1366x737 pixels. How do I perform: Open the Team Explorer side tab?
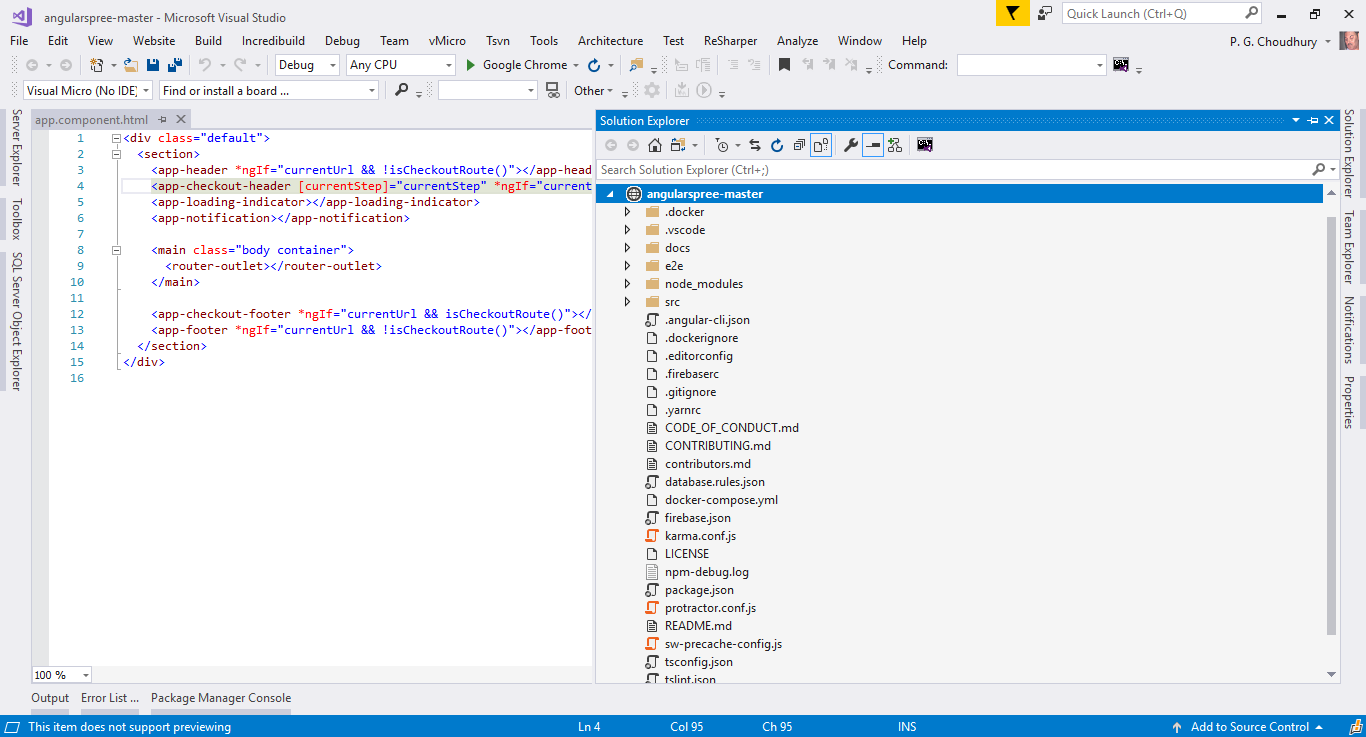[1349, 246]
